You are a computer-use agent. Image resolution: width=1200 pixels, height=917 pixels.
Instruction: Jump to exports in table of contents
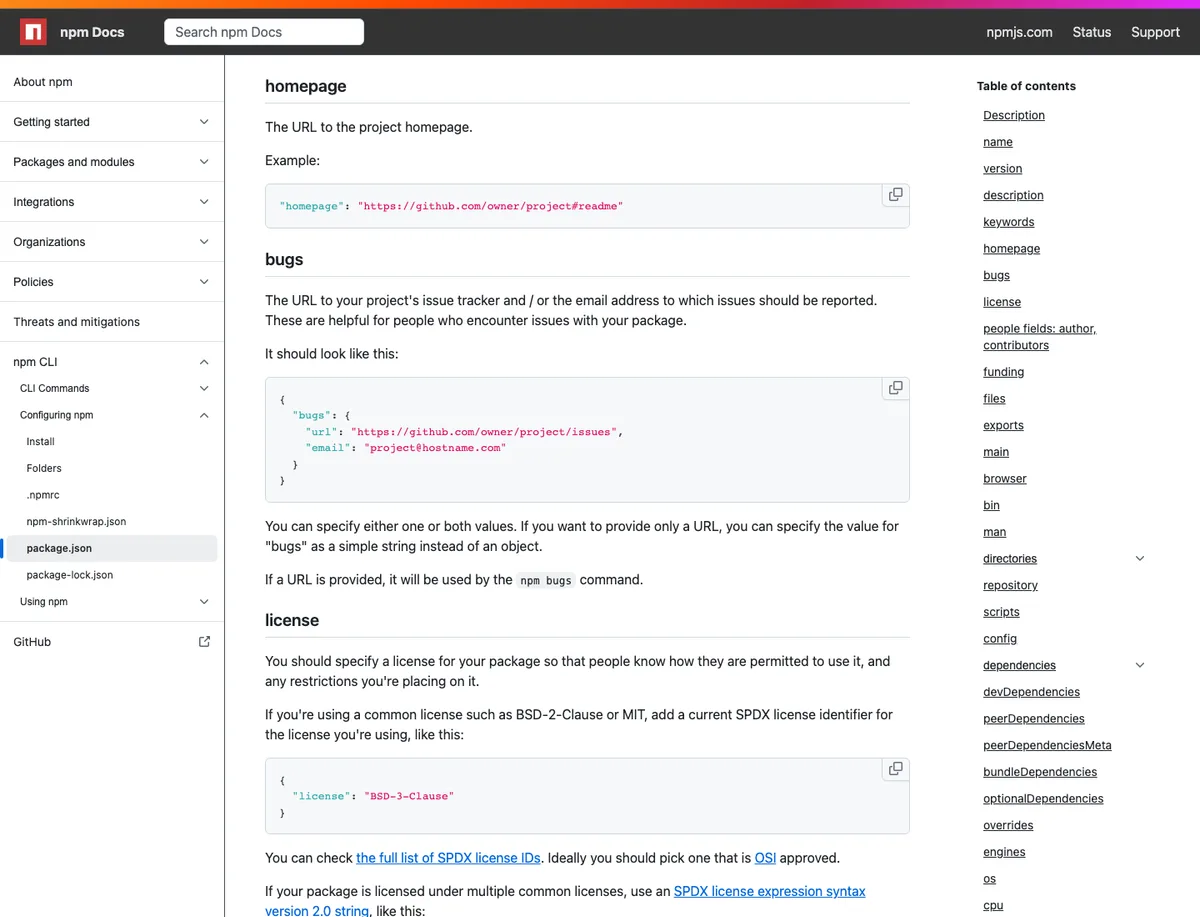[x=1003, y=425]
